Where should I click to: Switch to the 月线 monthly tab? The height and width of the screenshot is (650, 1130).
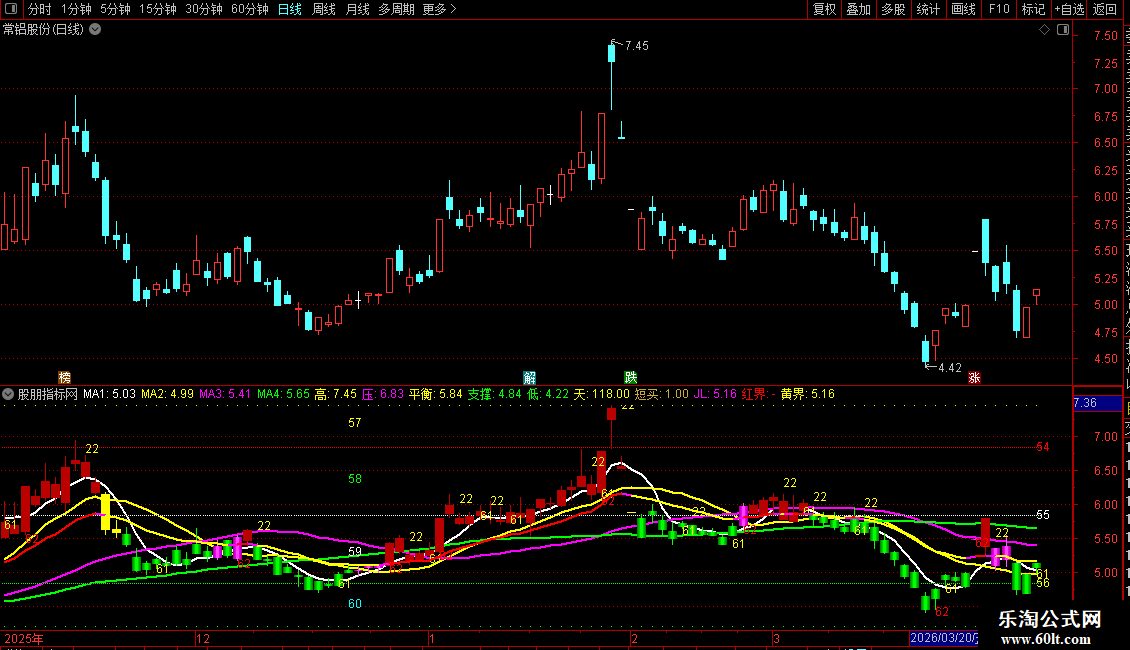tap(357, 9)
